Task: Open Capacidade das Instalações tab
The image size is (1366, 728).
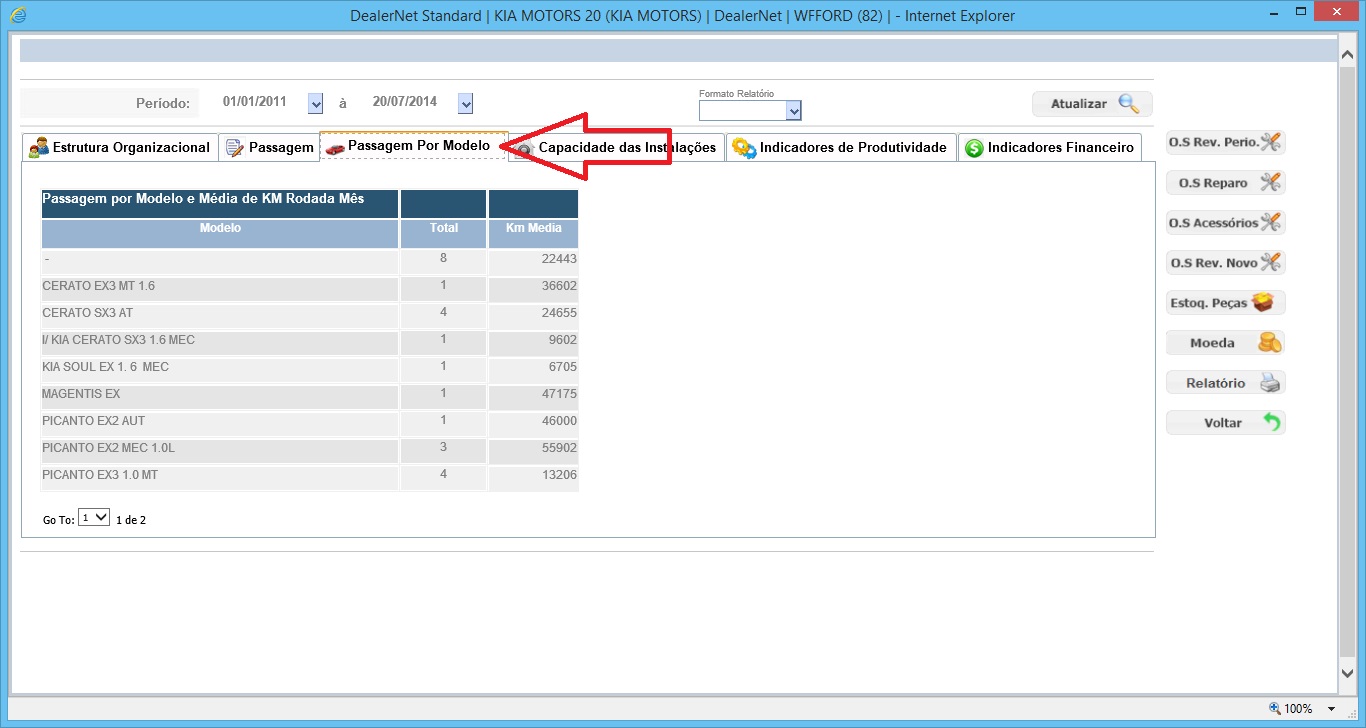Action: (x=617, y=147)
